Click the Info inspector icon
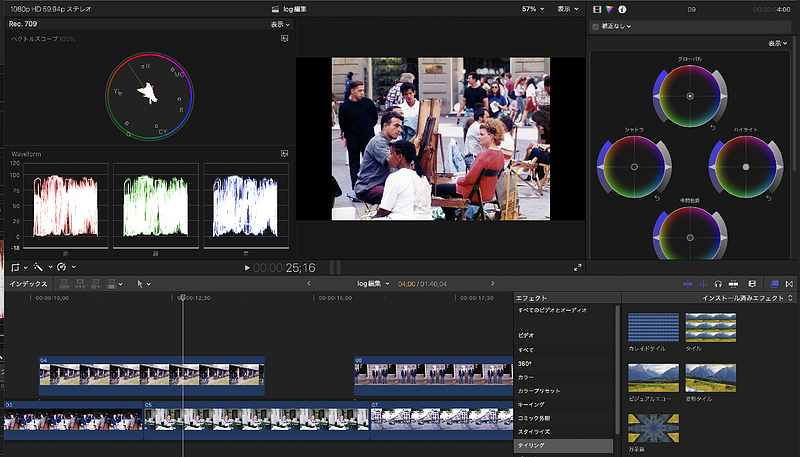 click(x=621, y=9)
